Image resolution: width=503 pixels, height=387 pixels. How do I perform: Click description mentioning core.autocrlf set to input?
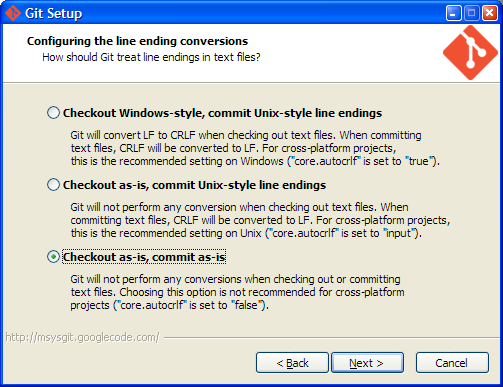coord(260,220)
